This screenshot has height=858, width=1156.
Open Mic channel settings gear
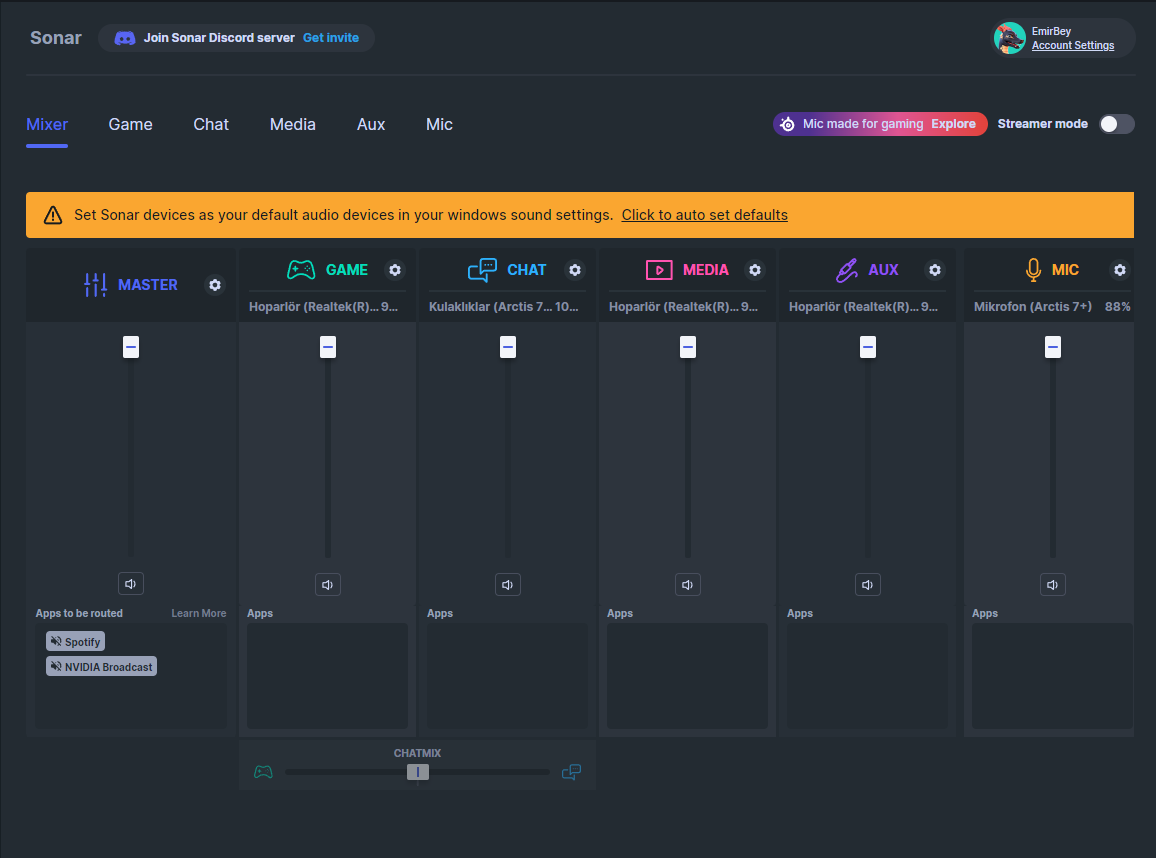tap(1120, 270)
